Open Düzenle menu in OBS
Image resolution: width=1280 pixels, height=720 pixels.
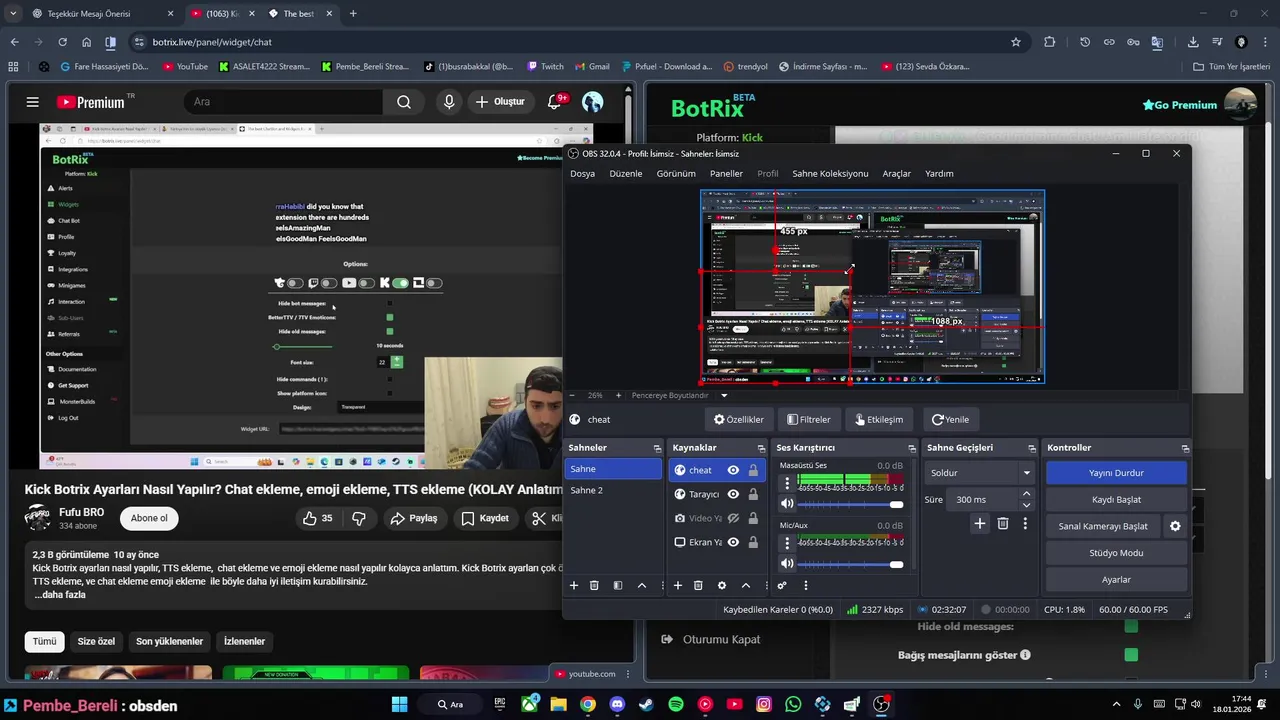click(626, 174)
